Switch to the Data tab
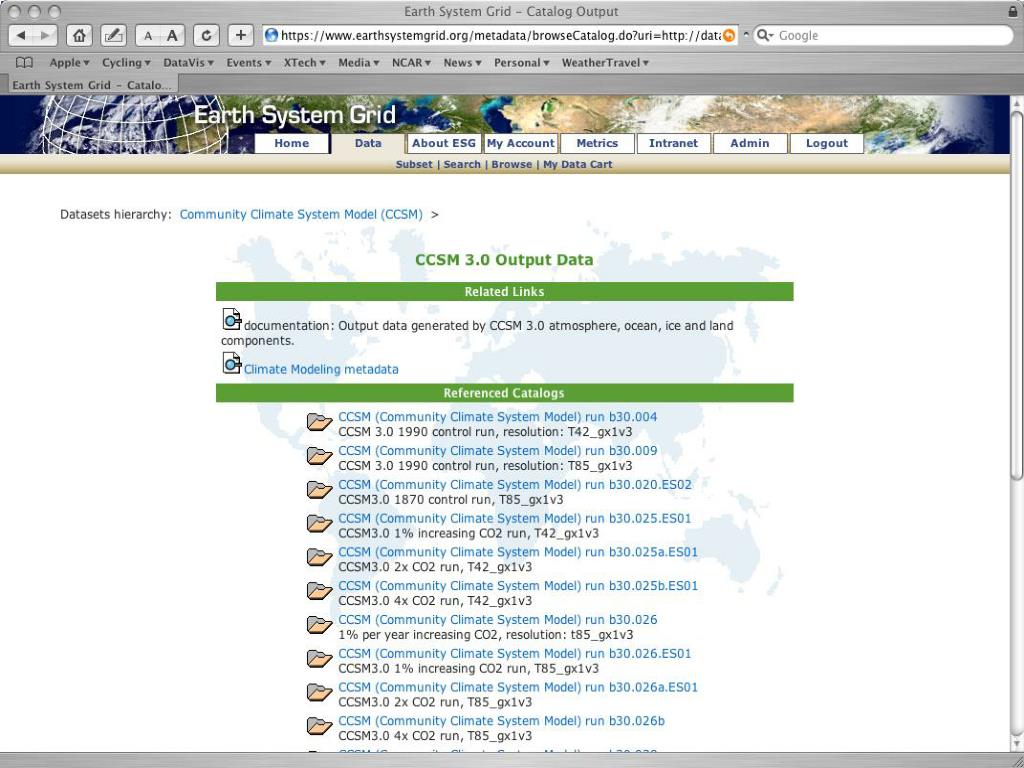The image size is (1024, 768). [368, 143]
